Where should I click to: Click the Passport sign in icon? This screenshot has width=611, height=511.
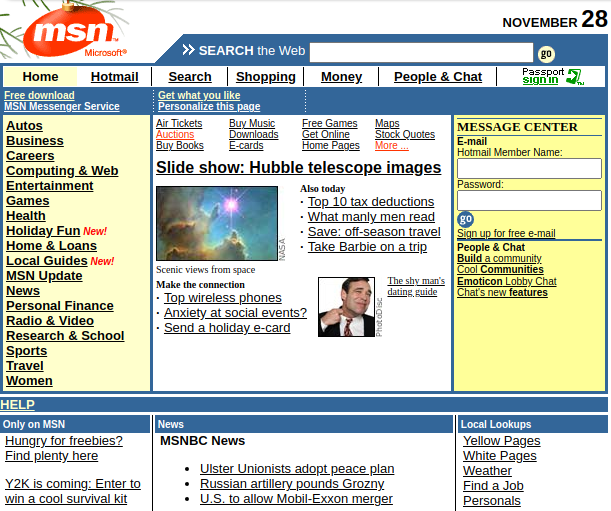(553, 76)
